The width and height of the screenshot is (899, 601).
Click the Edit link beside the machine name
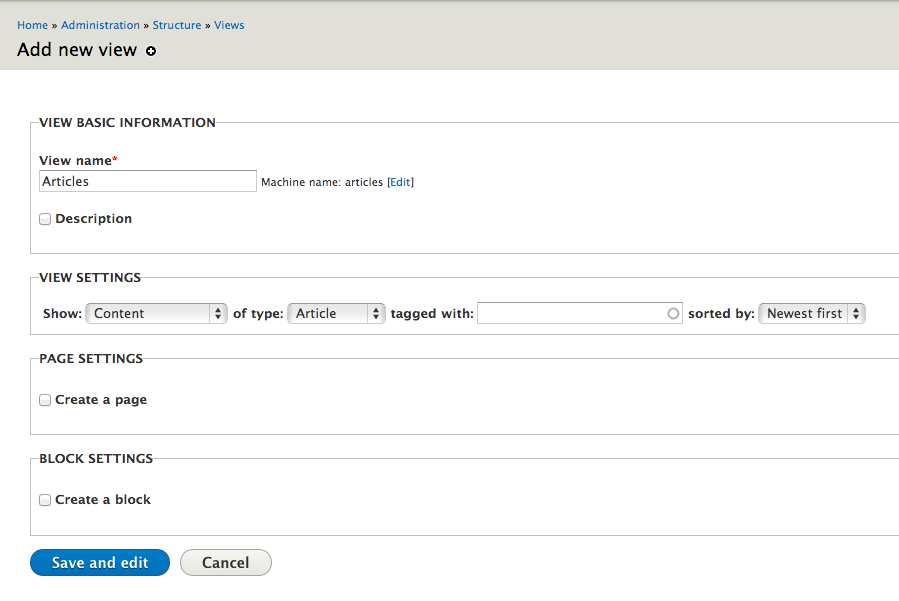pos(400,182)
